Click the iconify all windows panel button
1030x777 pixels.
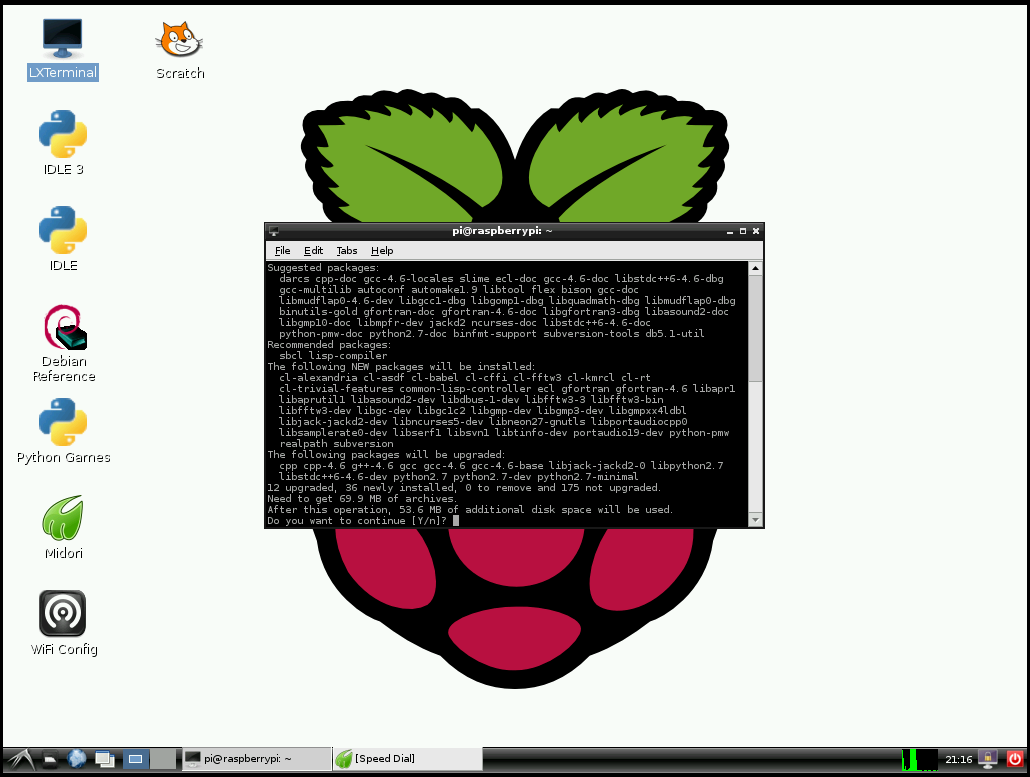click(x=104, y=759)
